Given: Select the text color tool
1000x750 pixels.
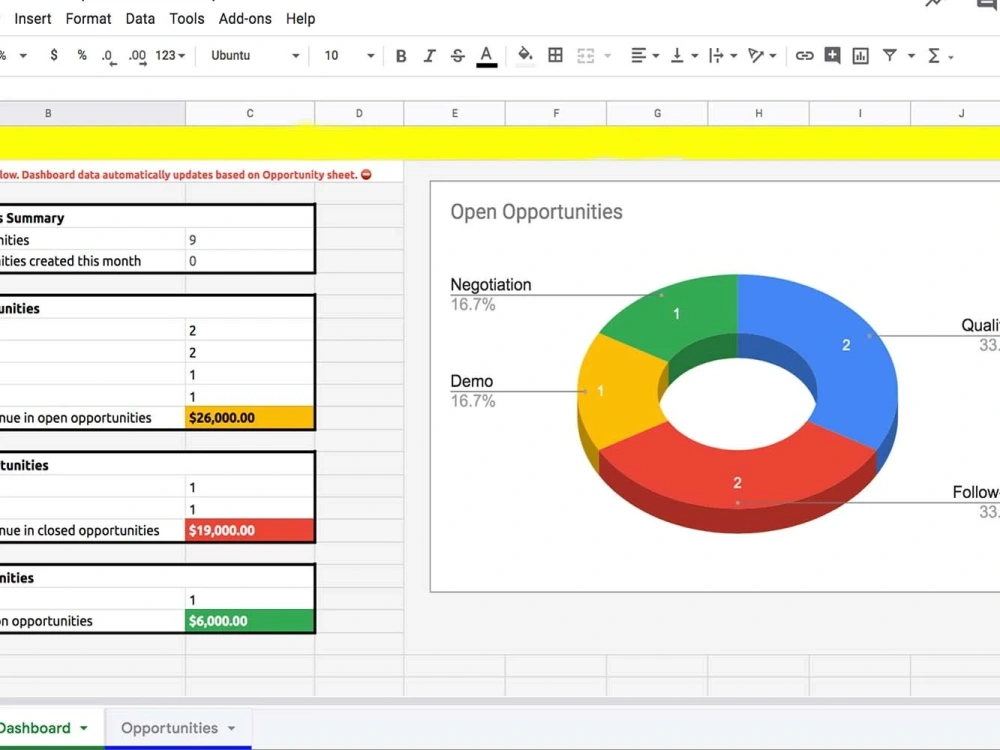Looking at the screenshot, I should pyautogui.click(x=487, y=55).
